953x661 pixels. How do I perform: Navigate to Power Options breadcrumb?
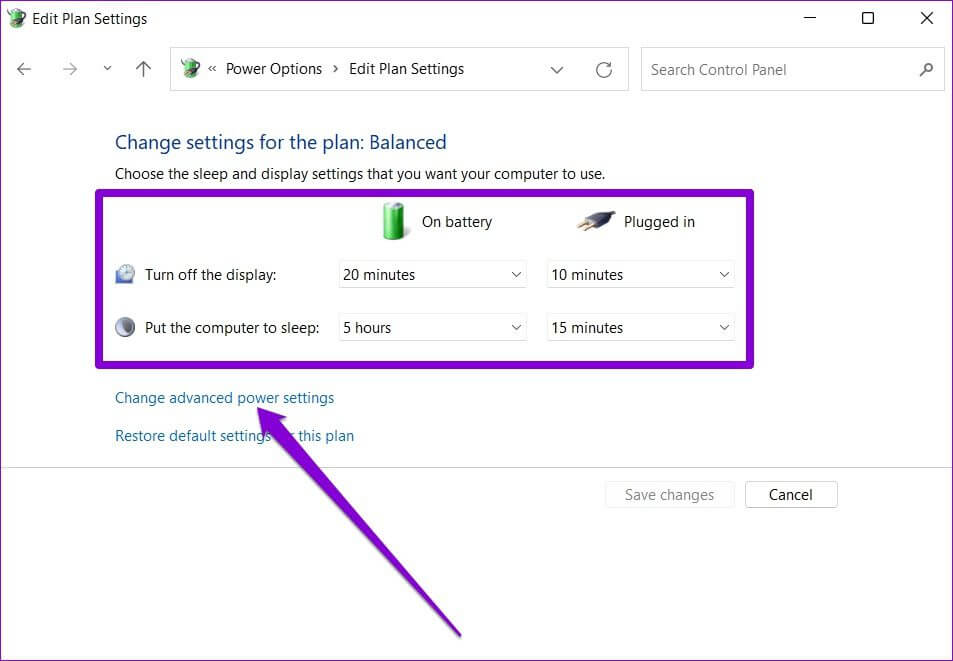pyautogui.click(x=274, y=69)
